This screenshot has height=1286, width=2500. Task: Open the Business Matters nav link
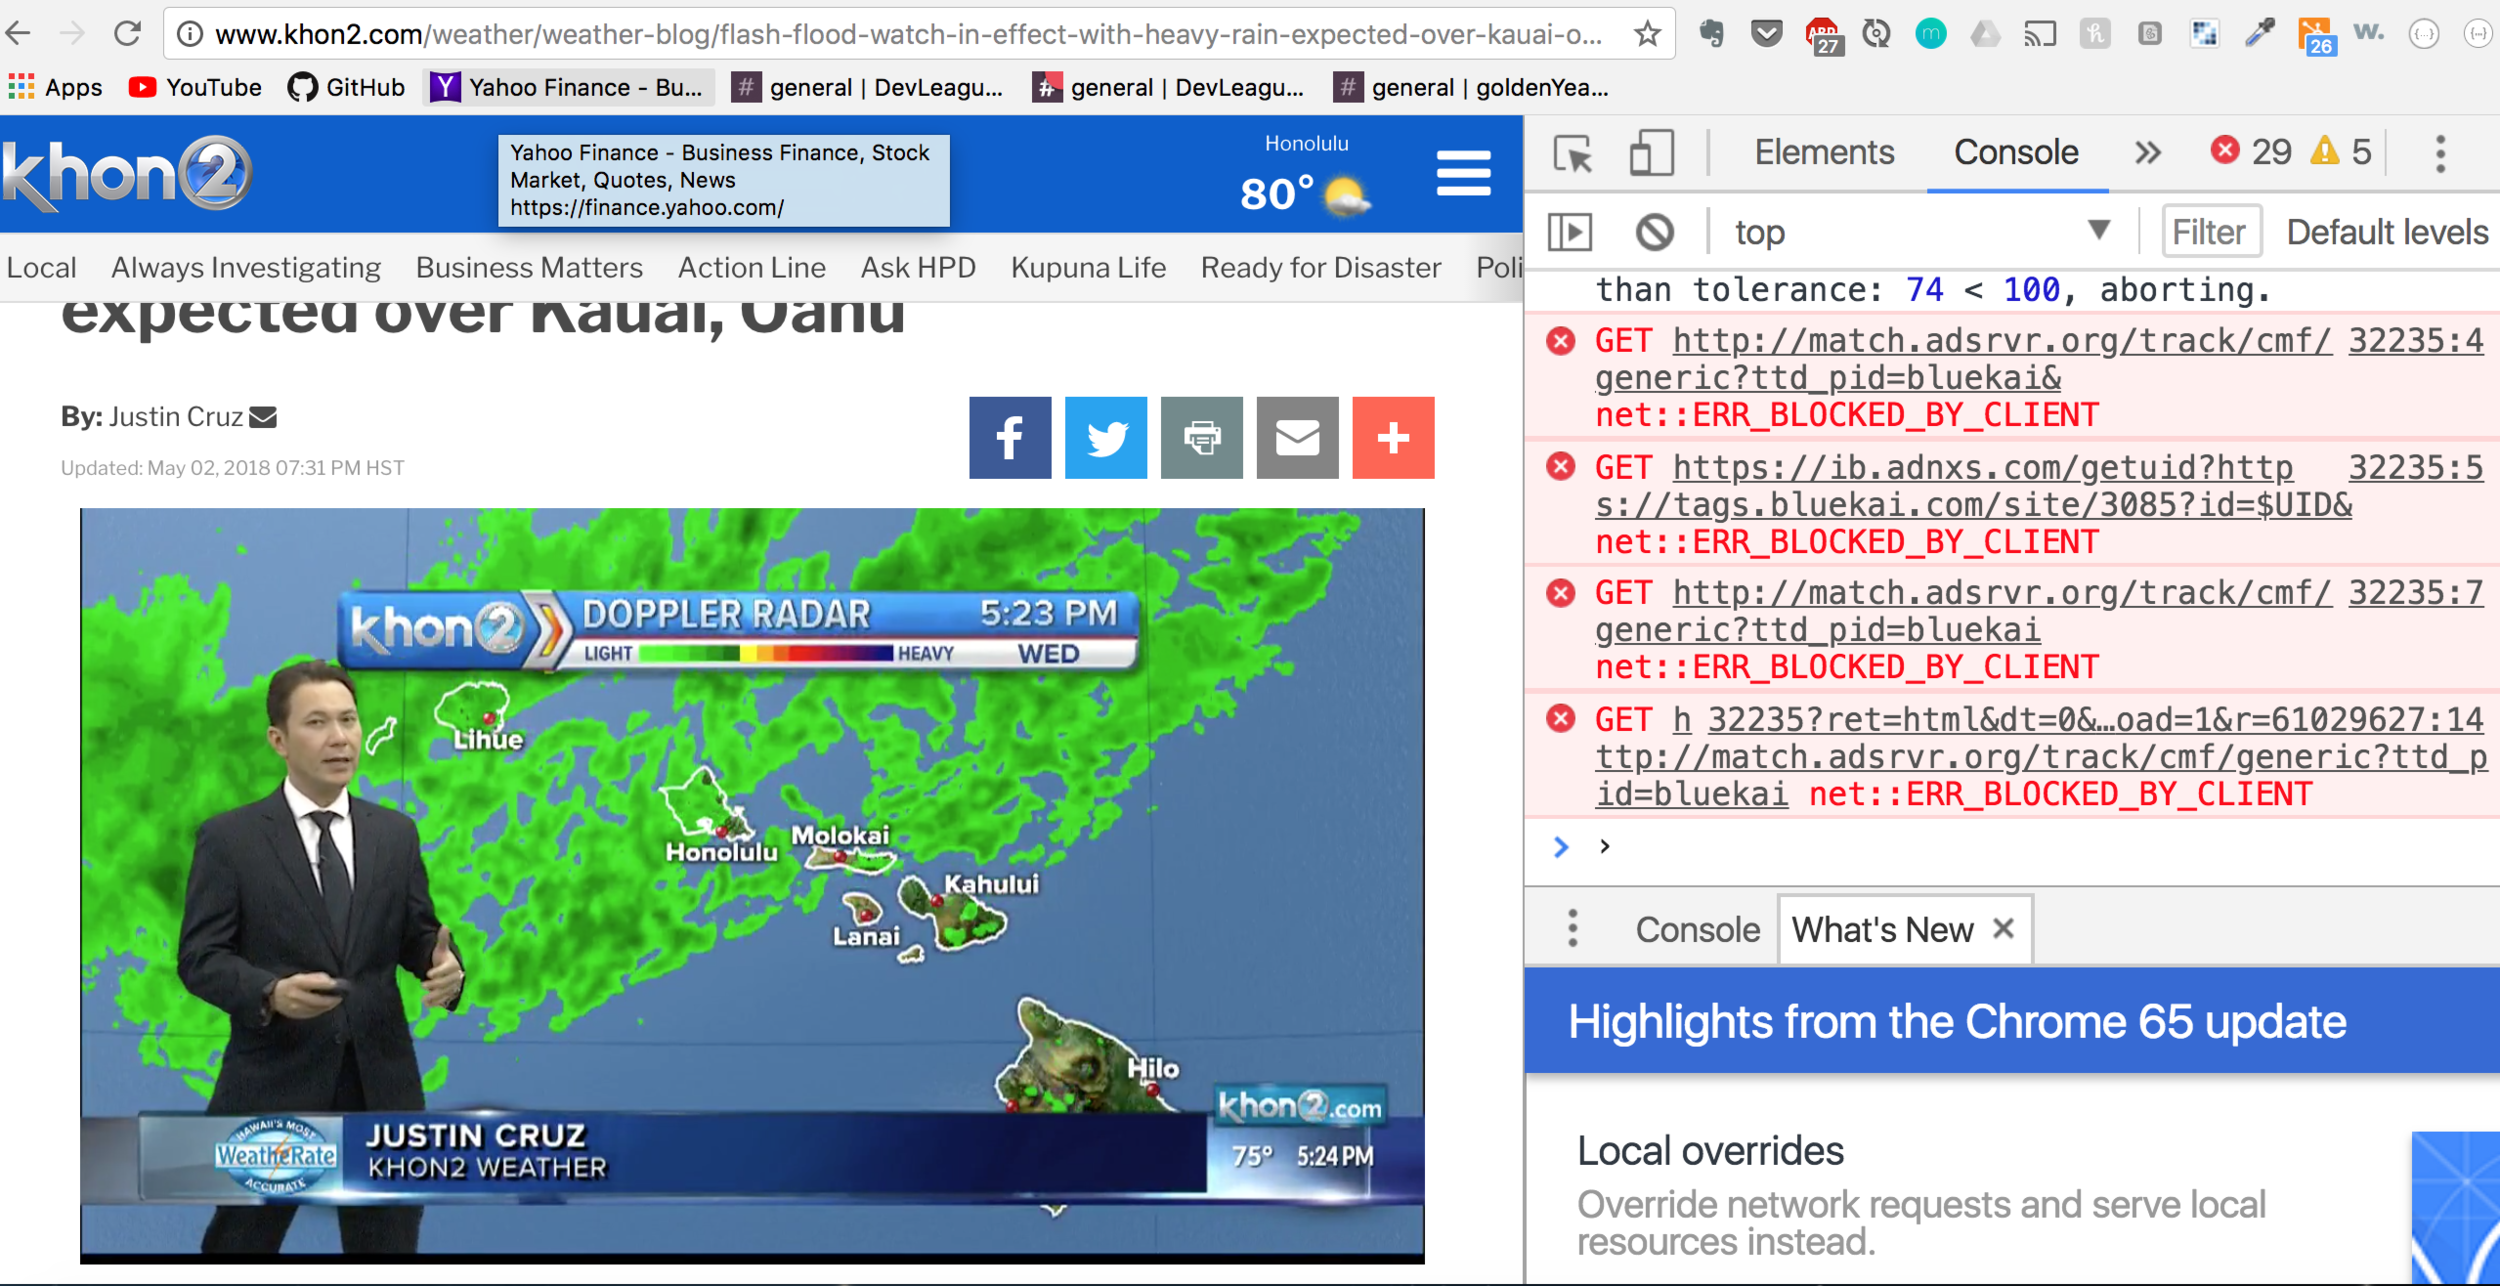pyautogui.click(x=529, y=268)
